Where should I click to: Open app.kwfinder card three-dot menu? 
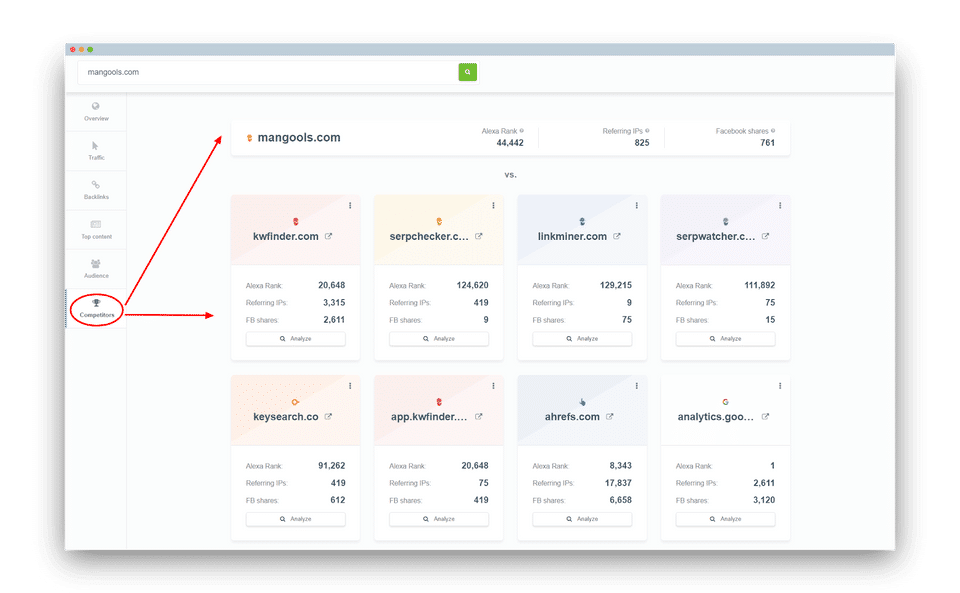pyautogui.click(x=493, y=386)
